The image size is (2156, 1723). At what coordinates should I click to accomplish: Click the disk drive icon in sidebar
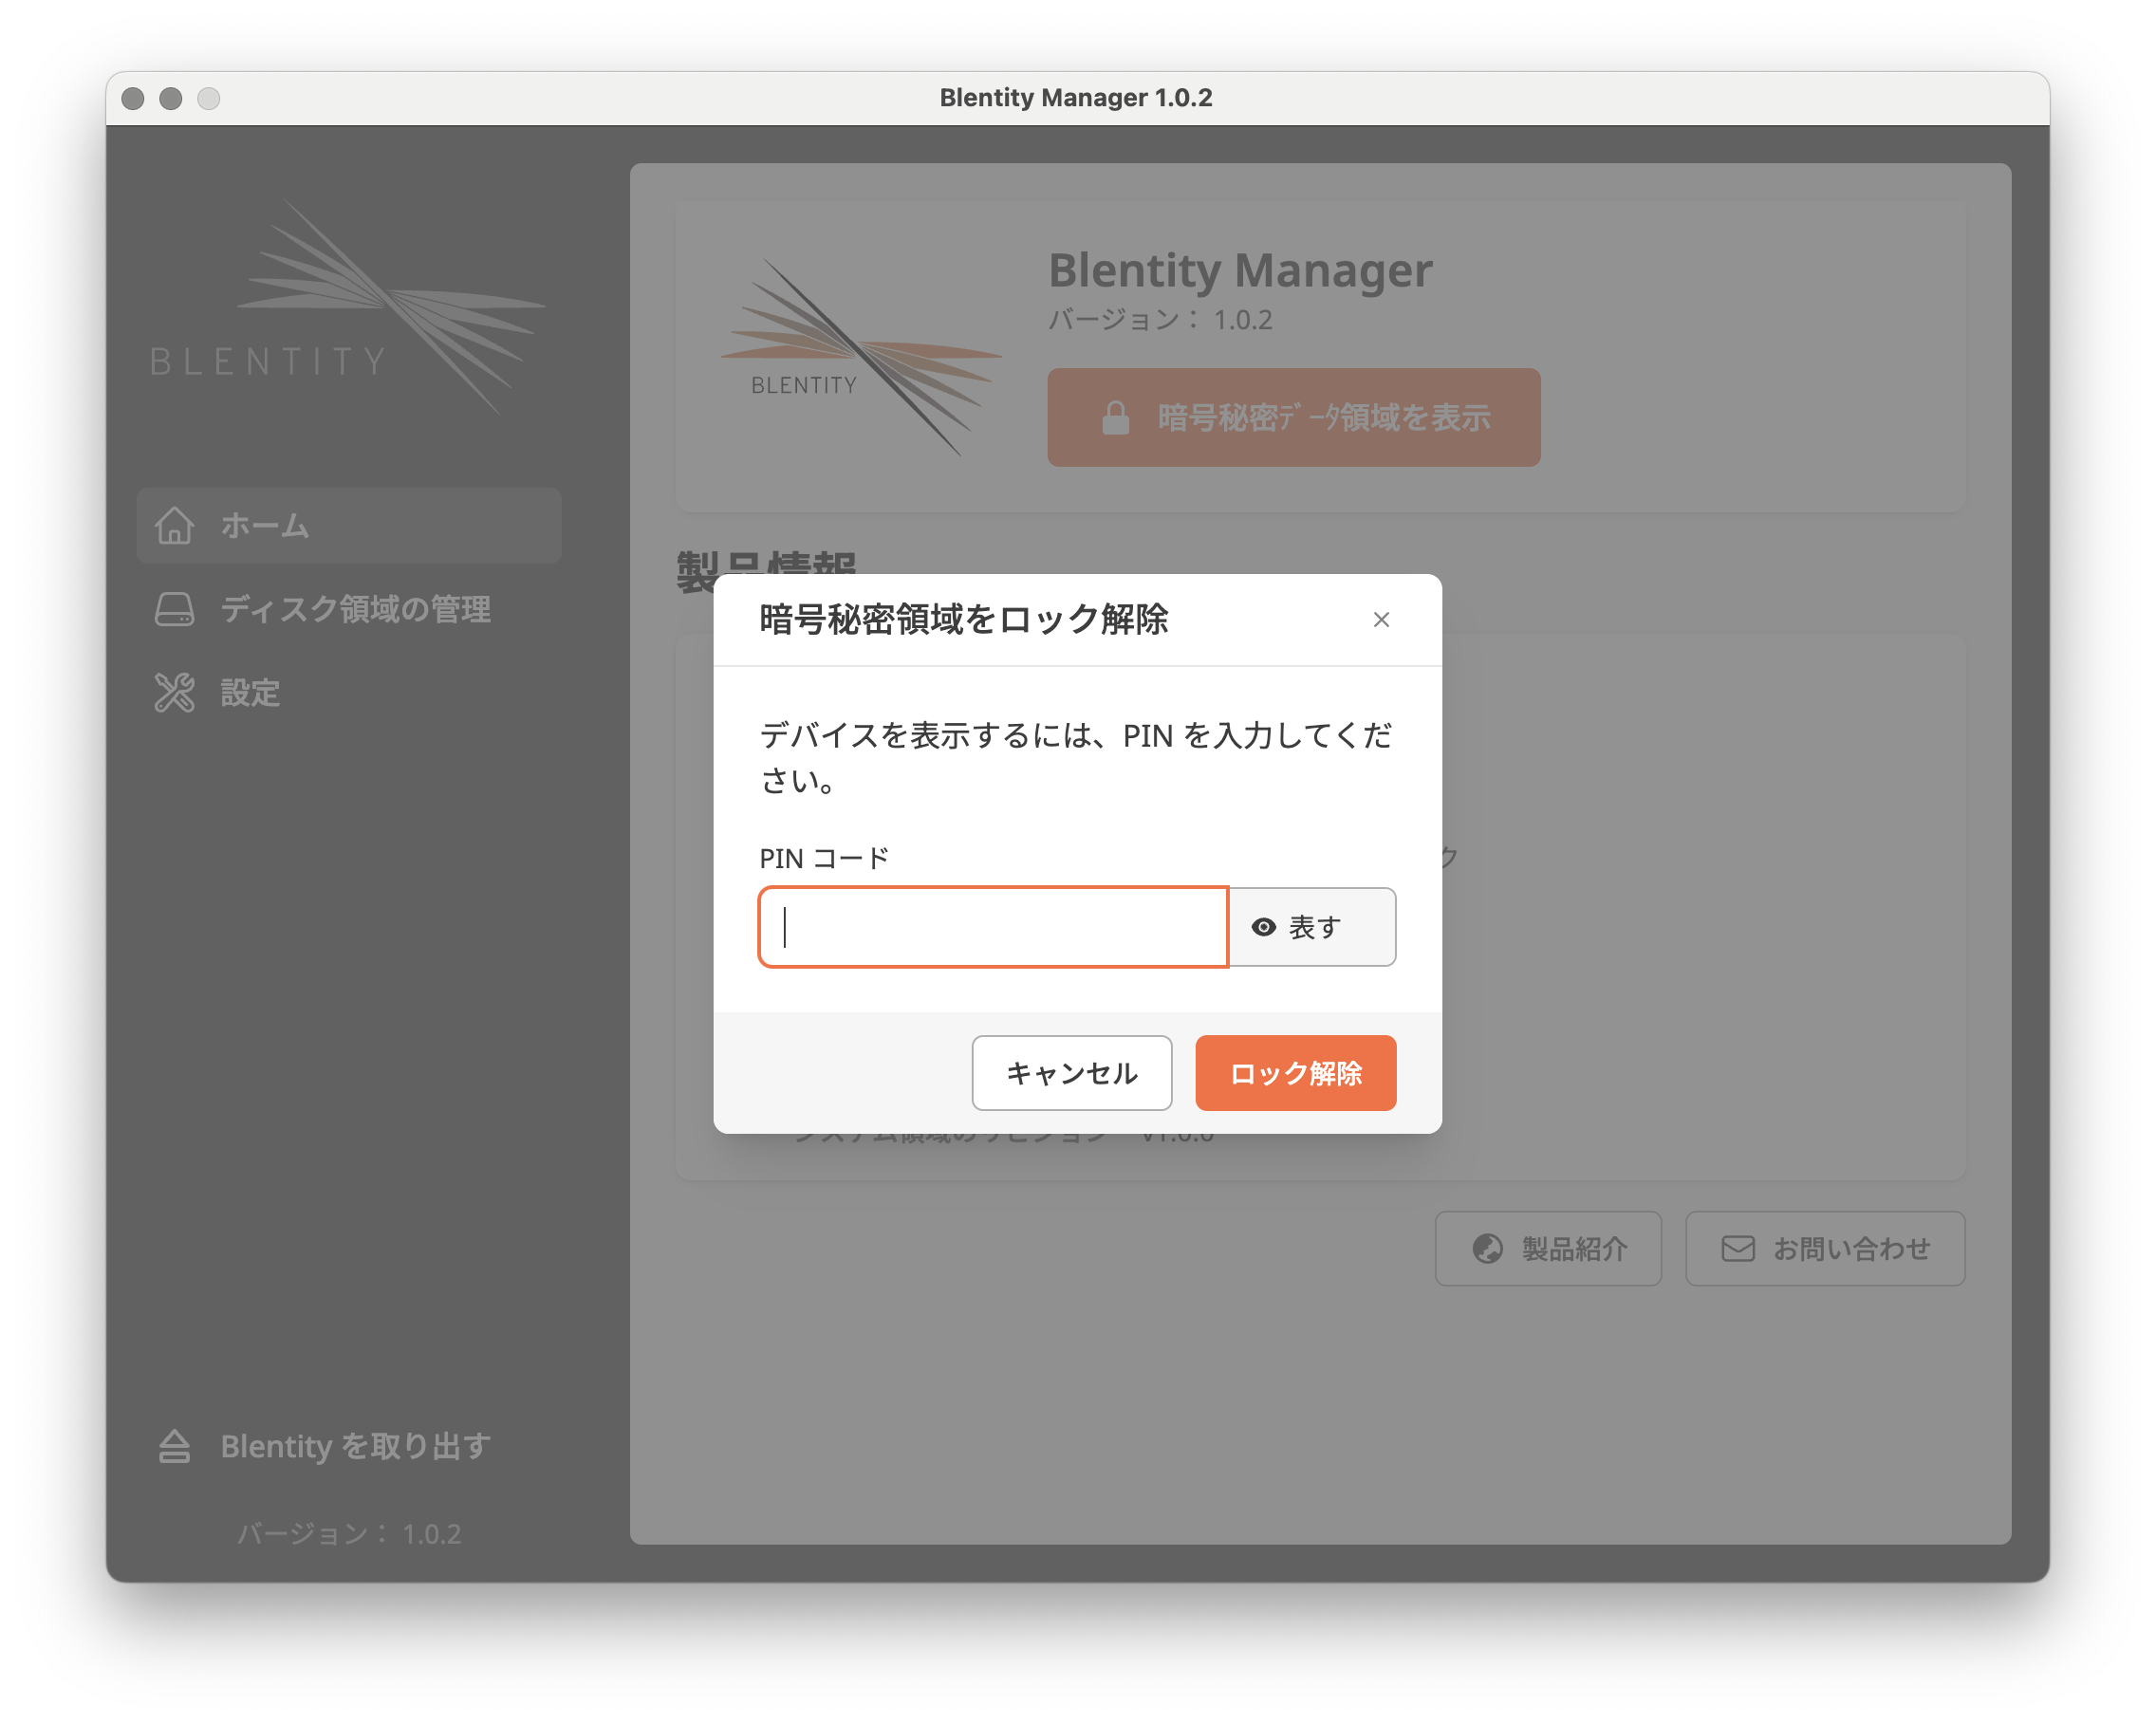[x=174, y=609]
